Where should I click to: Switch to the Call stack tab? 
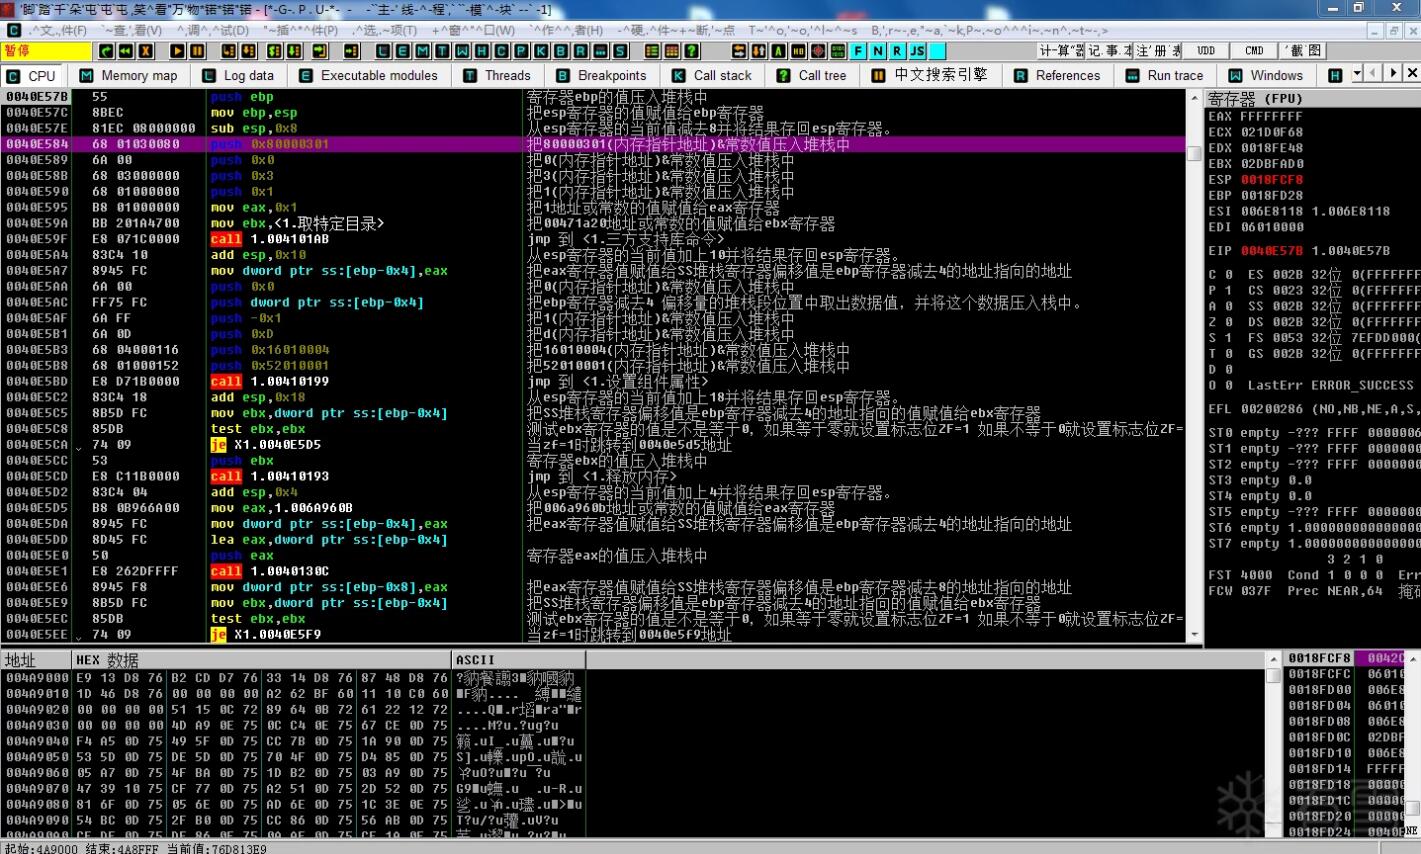pos(712,75)
